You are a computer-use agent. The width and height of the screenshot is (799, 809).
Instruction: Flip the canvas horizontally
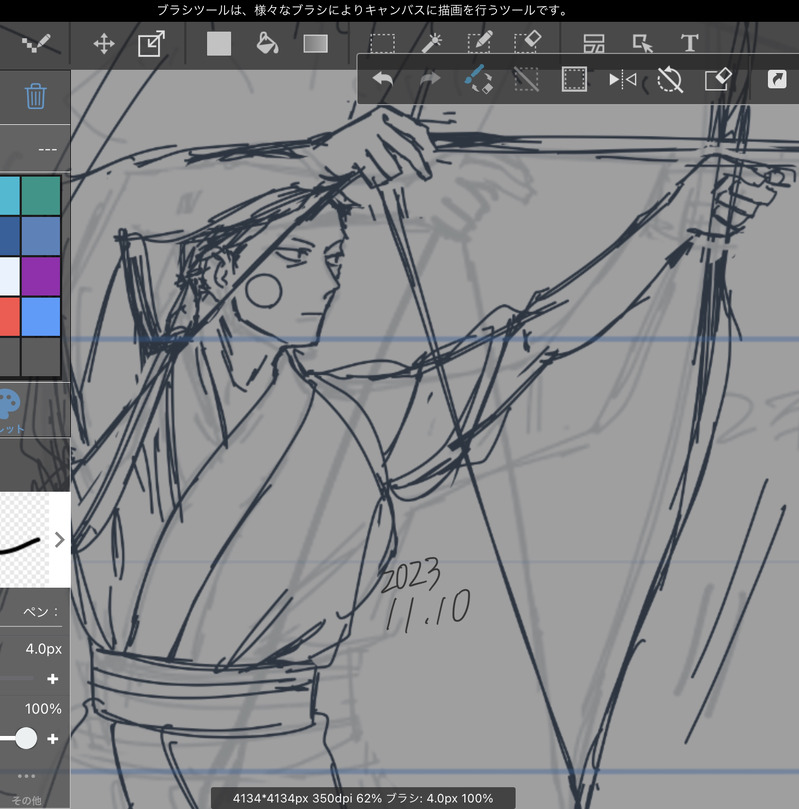623,79
